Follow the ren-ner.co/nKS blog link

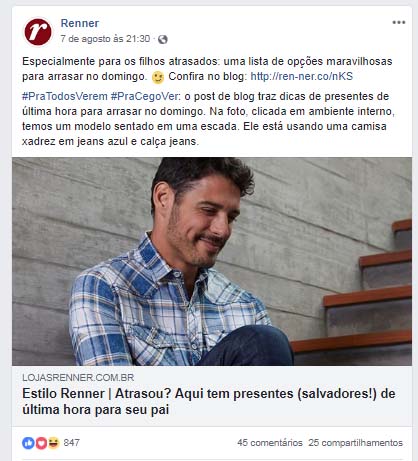coord(302,76)
